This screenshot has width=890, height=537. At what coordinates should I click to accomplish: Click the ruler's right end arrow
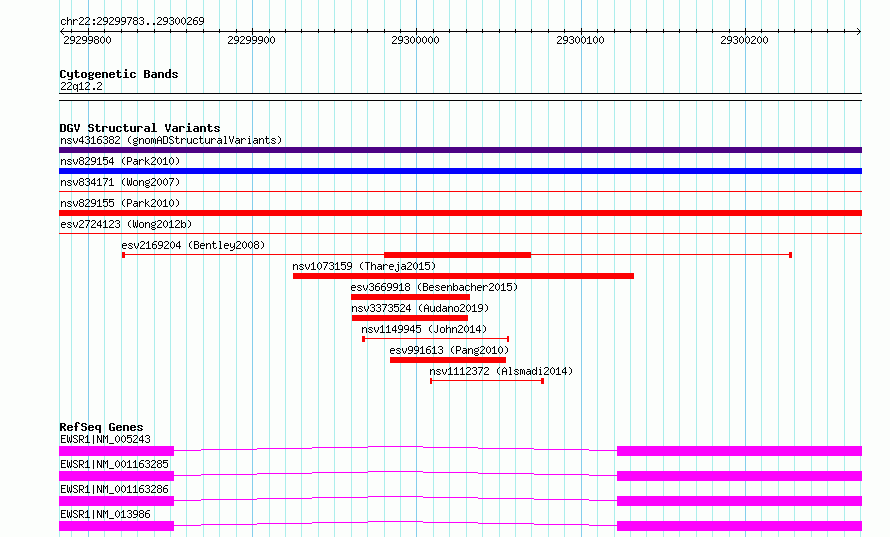tap(858, 31)
